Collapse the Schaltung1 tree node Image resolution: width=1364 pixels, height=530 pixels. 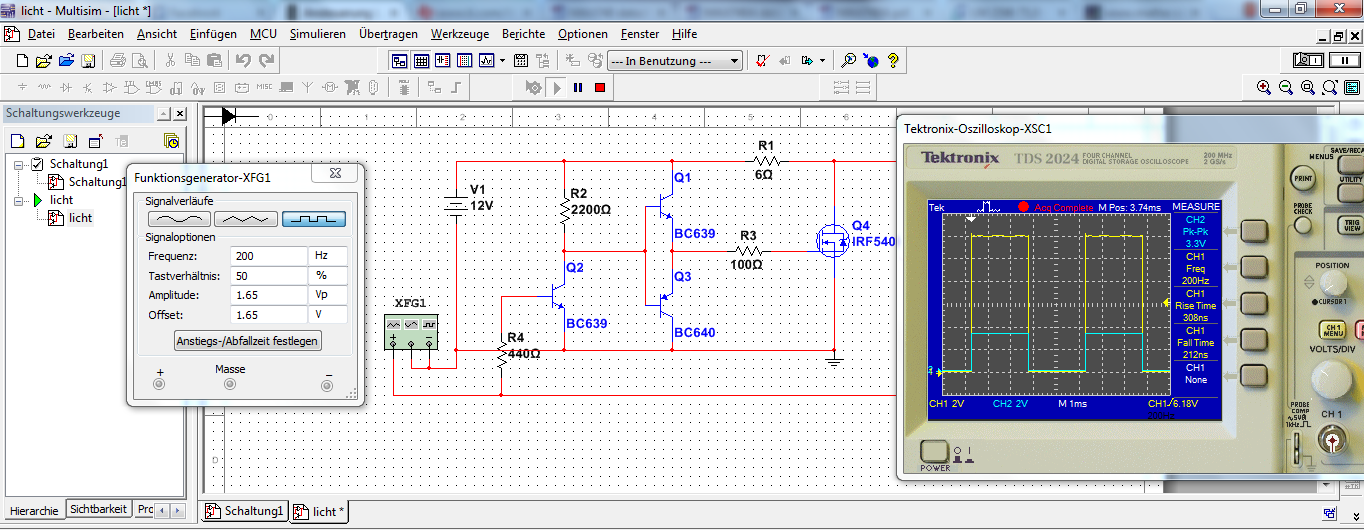click(19, 164)
